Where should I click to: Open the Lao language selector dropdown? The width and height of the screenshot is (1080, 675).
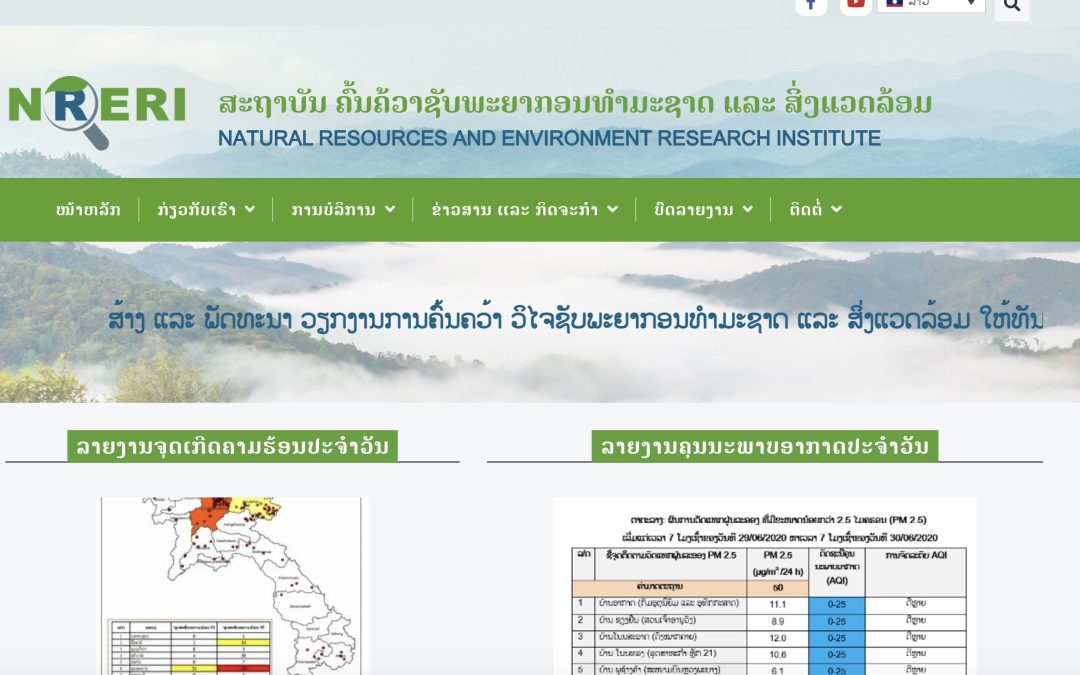(931, 5)
